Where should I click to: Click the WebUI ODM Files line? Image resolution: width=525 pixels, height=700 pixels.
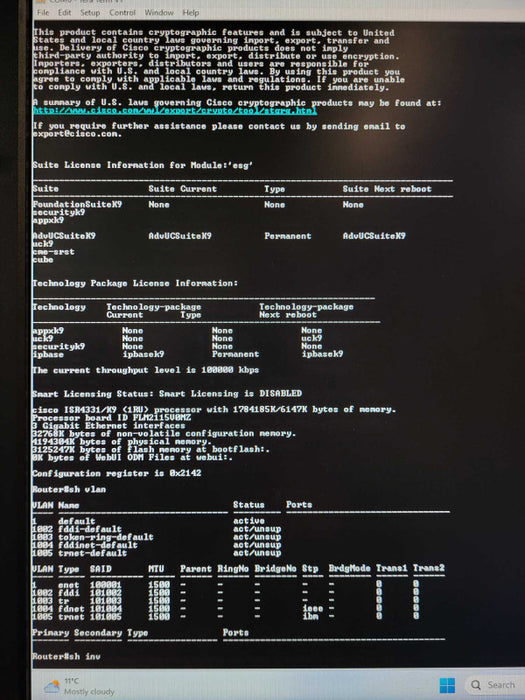(133, 457)
